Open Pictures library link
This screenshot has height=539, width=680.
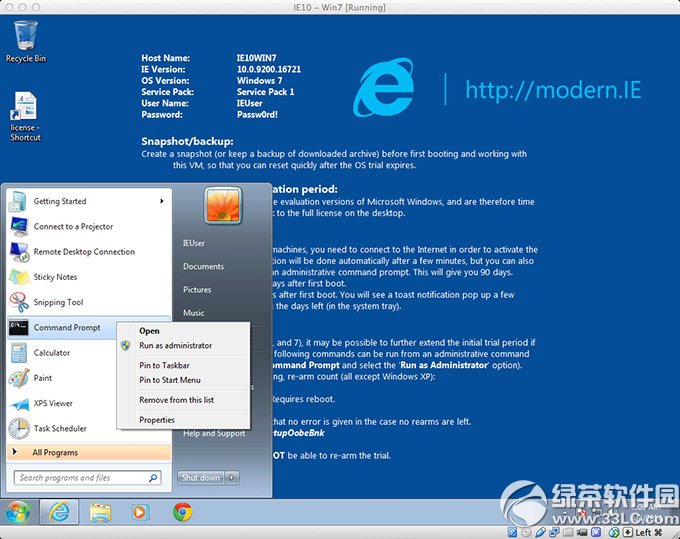(x=197, y=290)
